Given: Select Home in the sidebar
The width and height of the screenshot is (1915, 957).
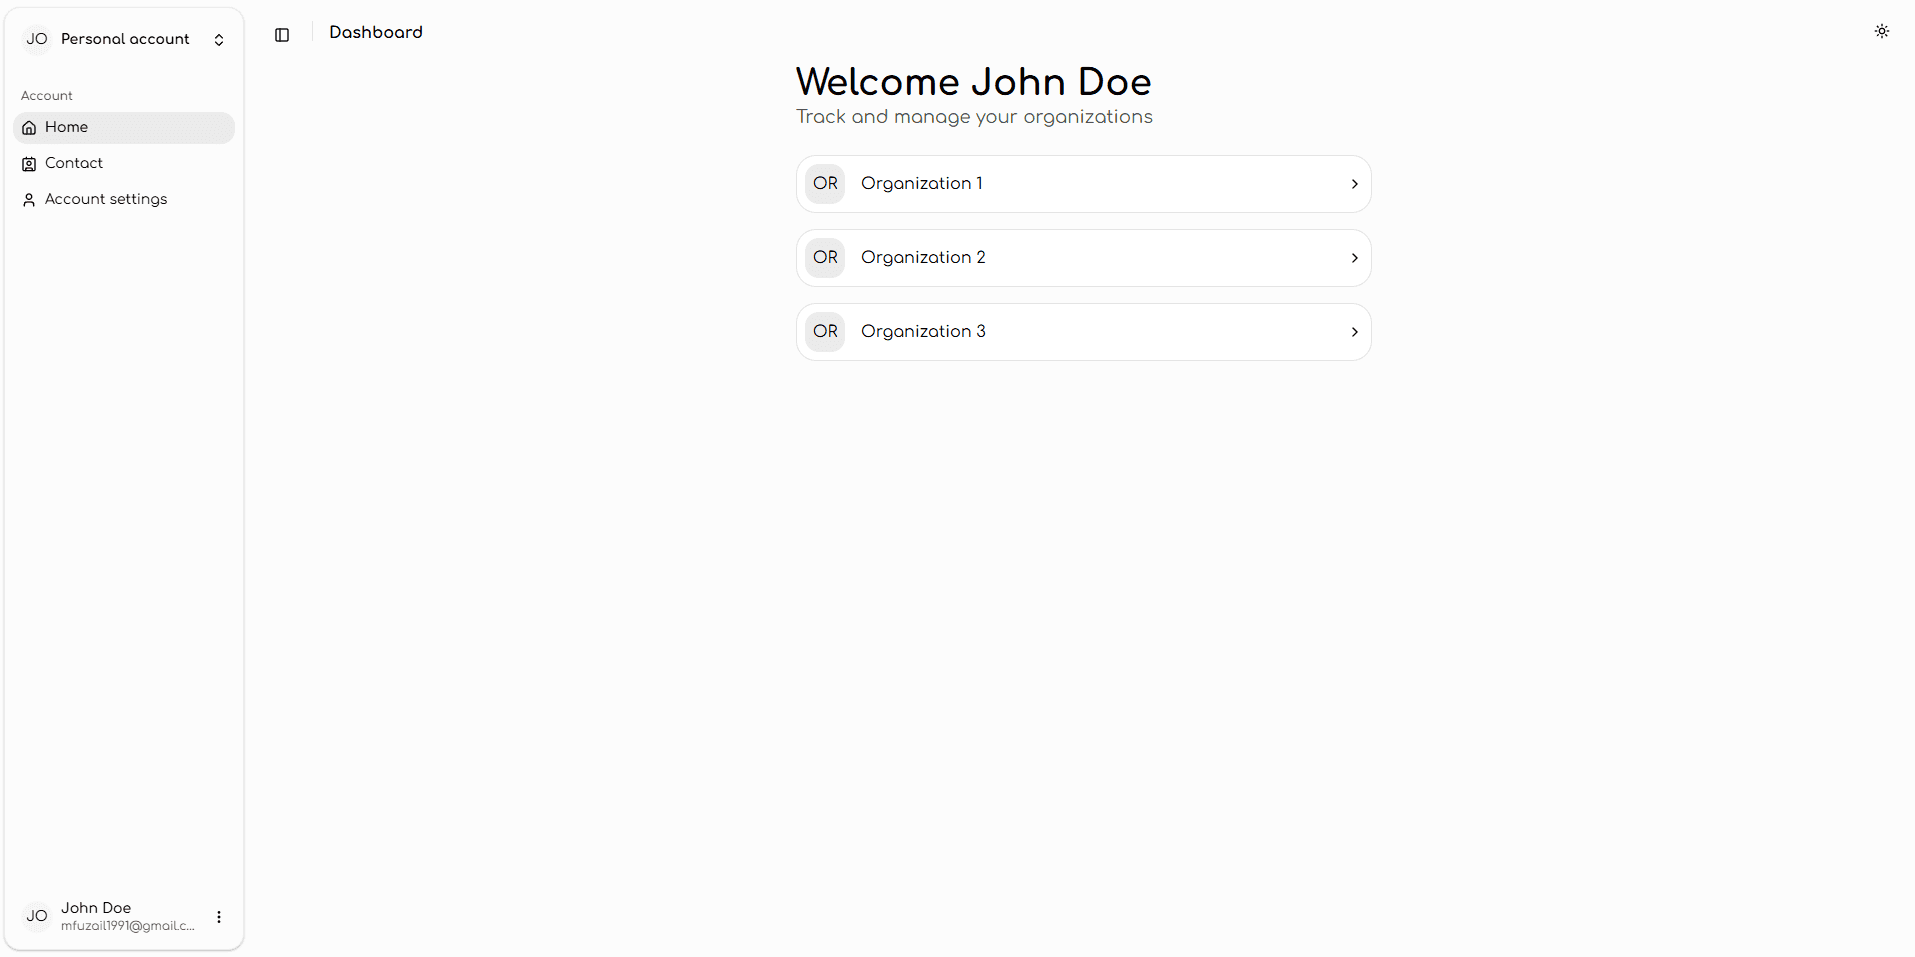Looking at the screenshot, I should pyautogui.click(x=67, y=127).
